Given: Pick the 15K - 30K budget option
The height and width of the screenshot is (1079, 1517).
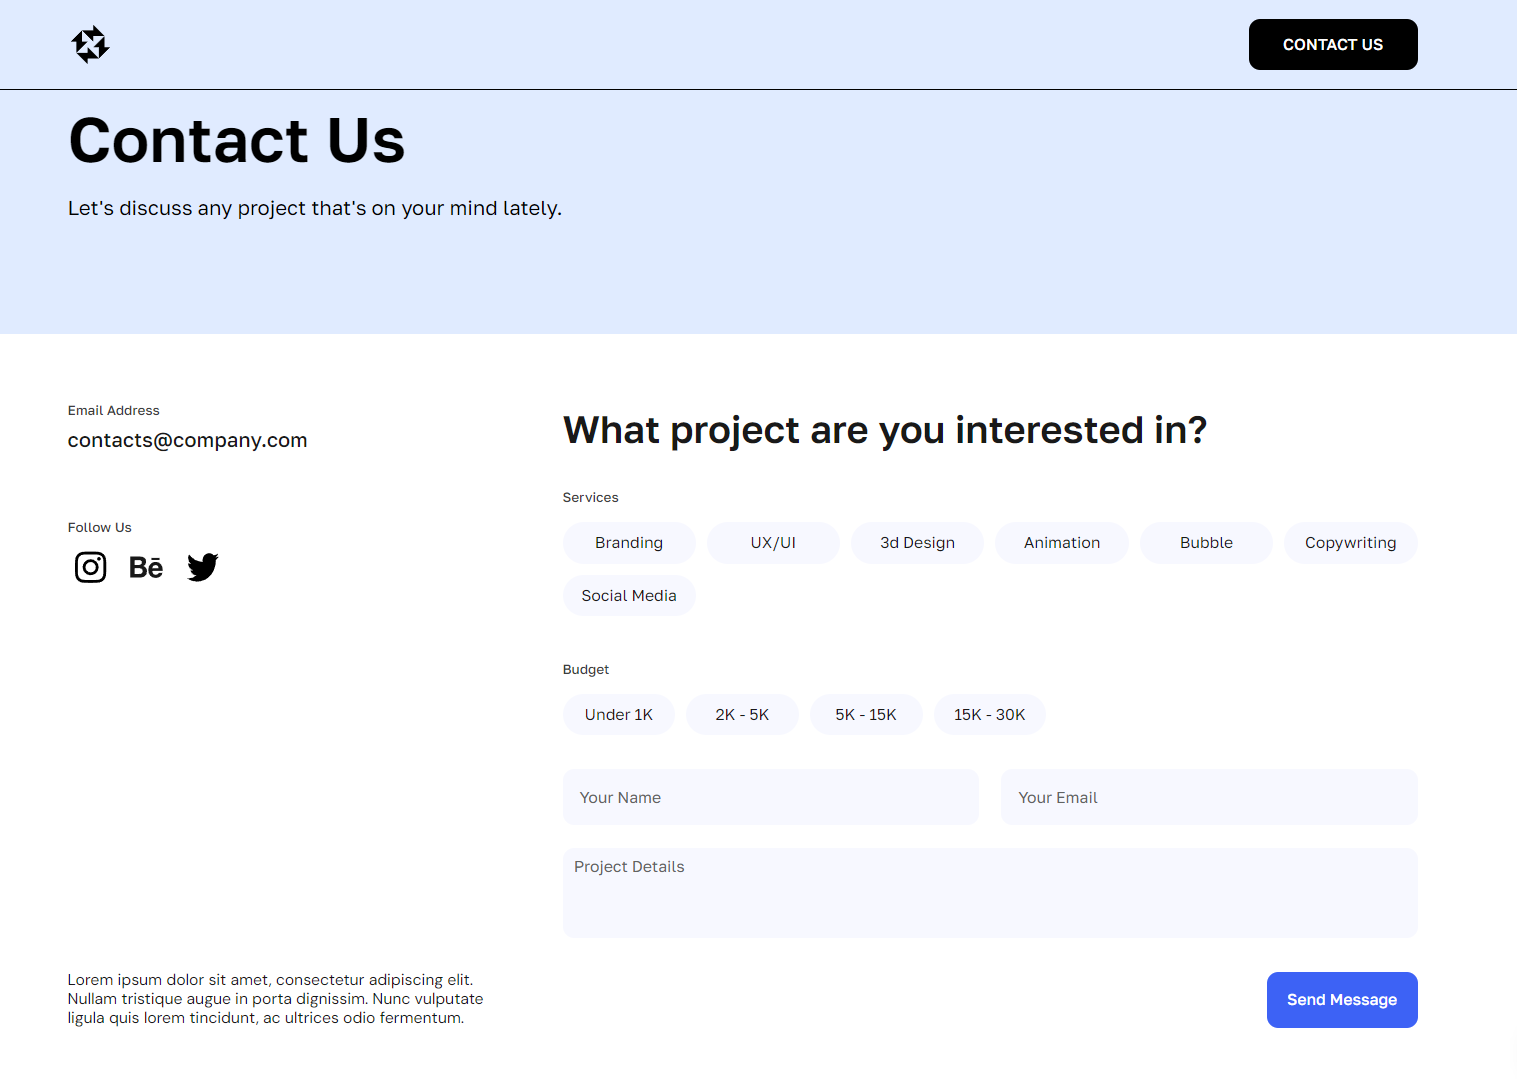Looking at the screenshot, I should pos(990,715).
